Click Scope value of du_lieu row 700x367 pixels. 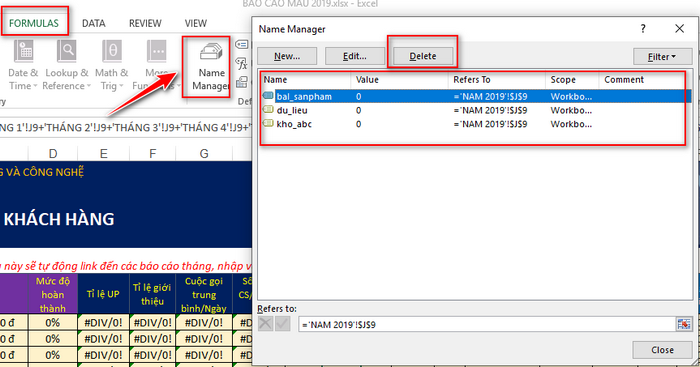[571, 110]
